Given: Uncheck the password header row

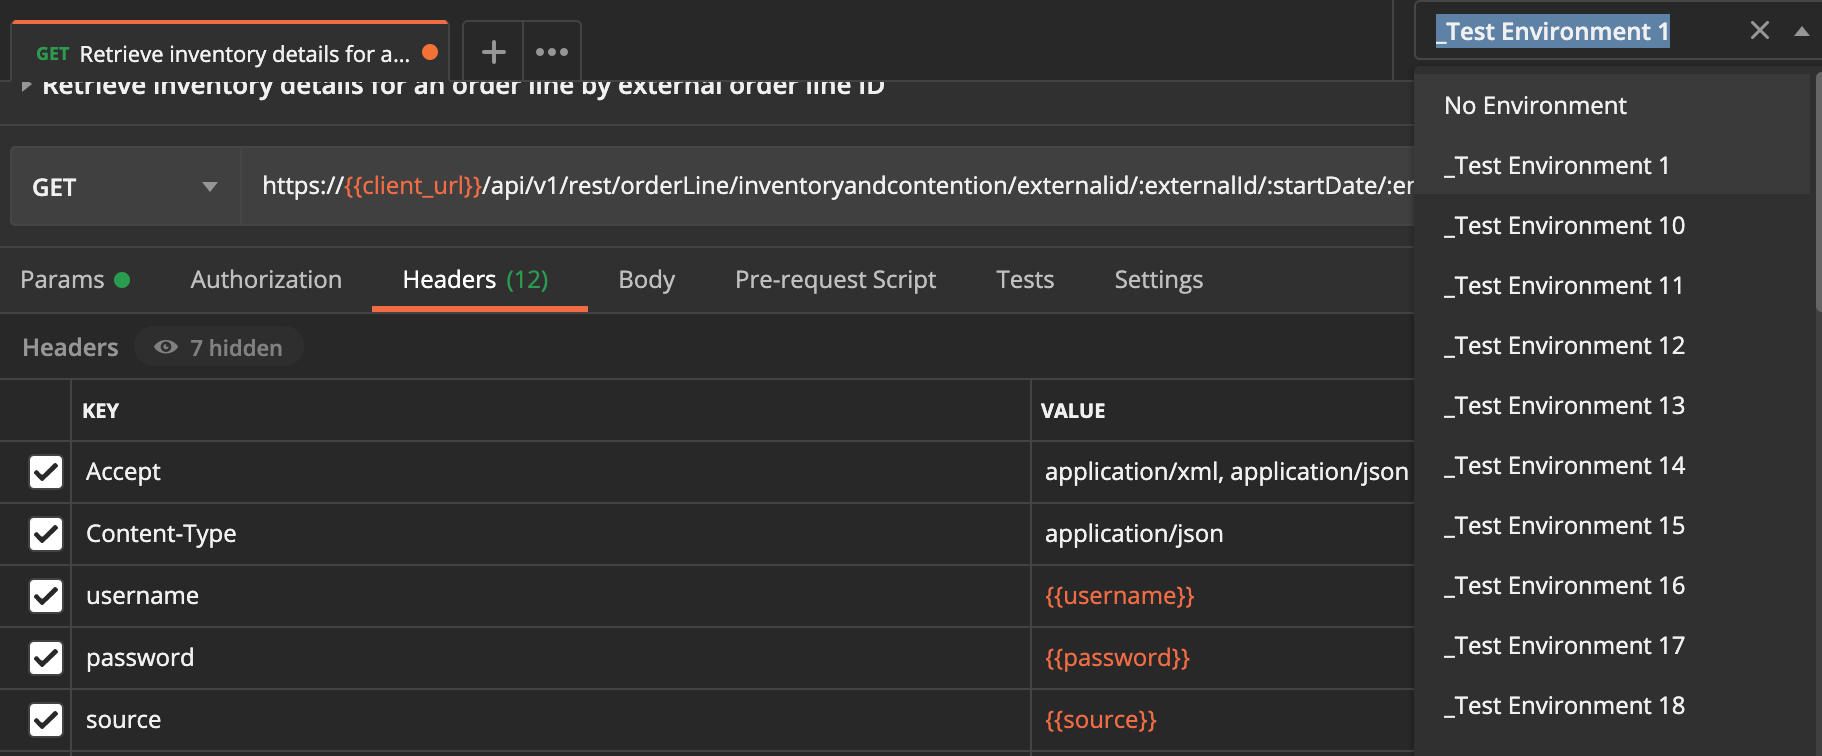Looking at the screenshot, I should [46, 658].
